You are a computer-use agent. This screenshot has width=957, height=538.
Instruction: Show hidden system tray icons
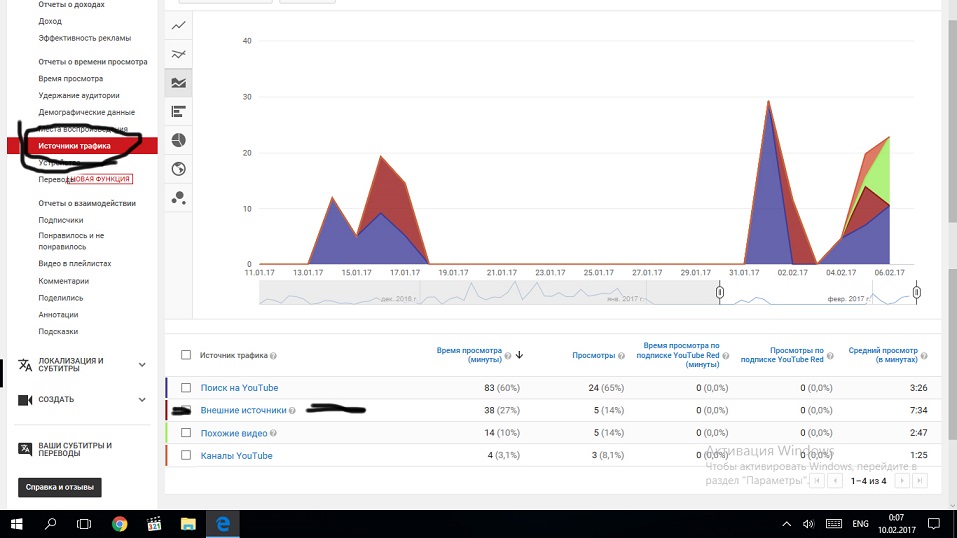(787, 524)
